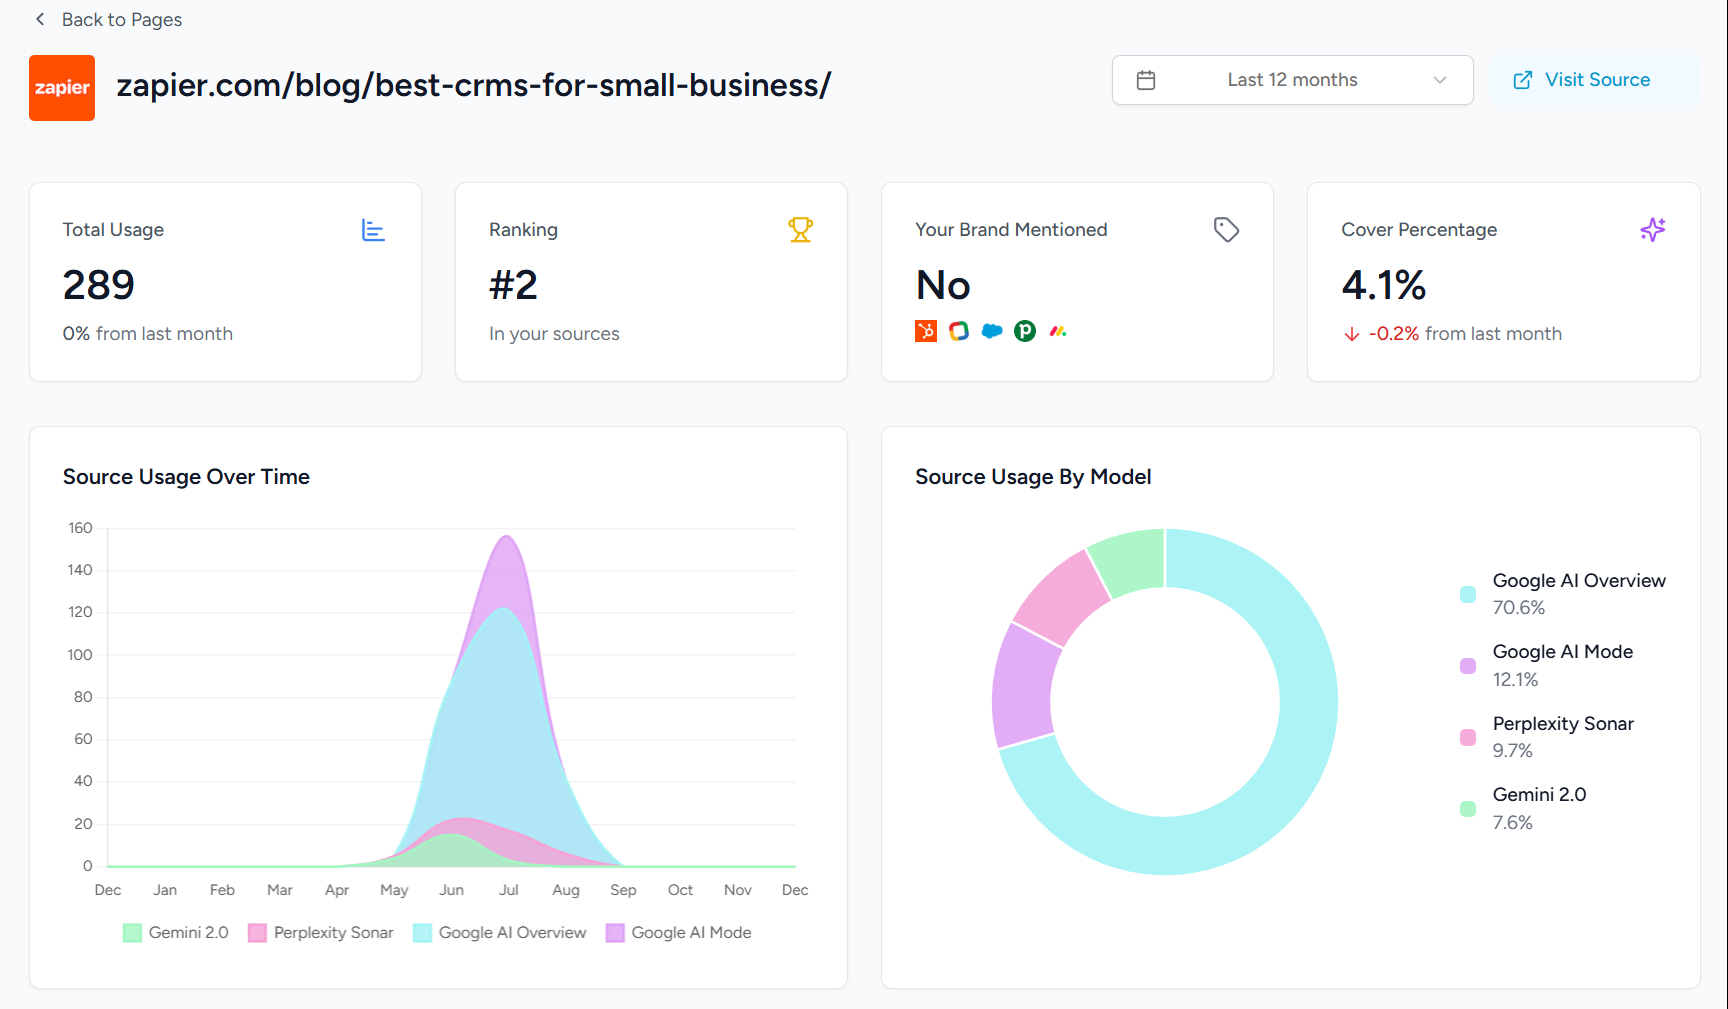Click the Zoho icon in the brand list

coord(958,331)
